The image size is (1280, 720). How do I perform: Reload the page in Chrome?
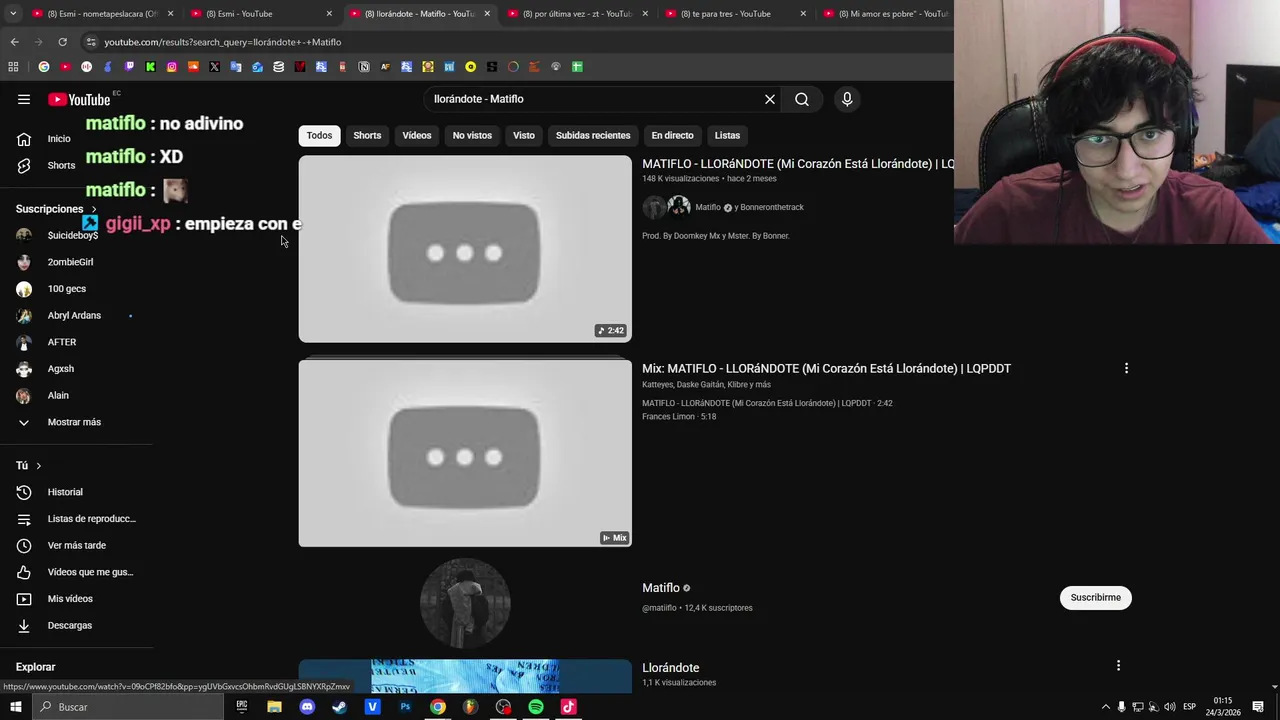tap(62, 42)
